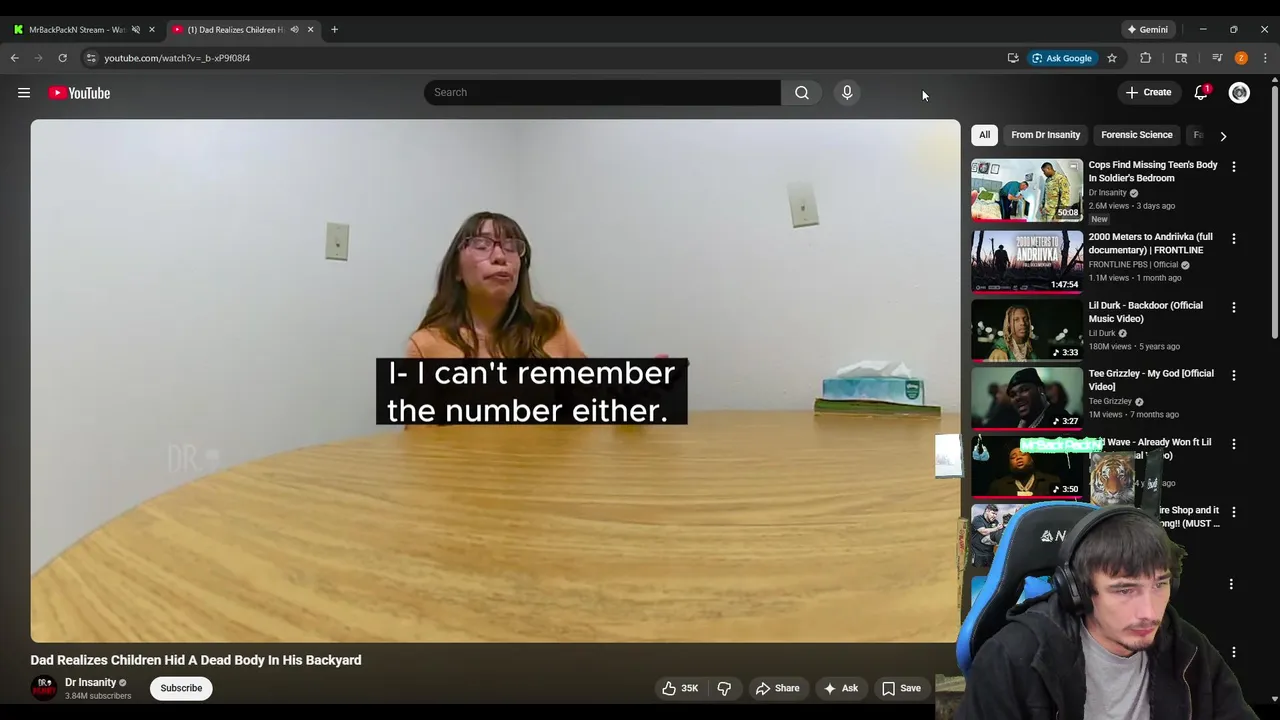This screenshot has height=720, width=1280.
Task: Switch to MrBackPackN Stream browser tab
Action: pyautogui.click(x=75, y=30)
